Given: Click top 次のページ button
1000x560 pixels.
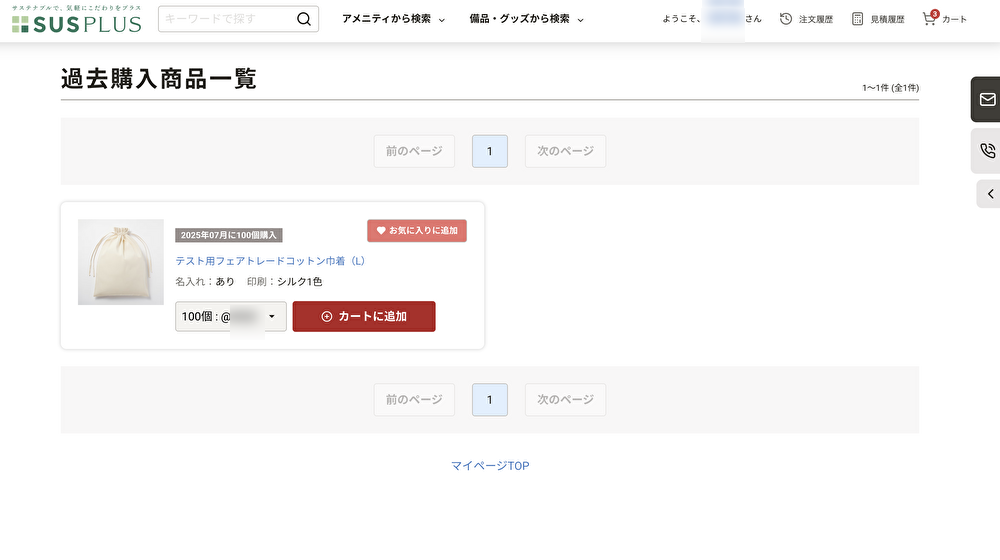Looking at the screenshot, I should pos(565,151).
